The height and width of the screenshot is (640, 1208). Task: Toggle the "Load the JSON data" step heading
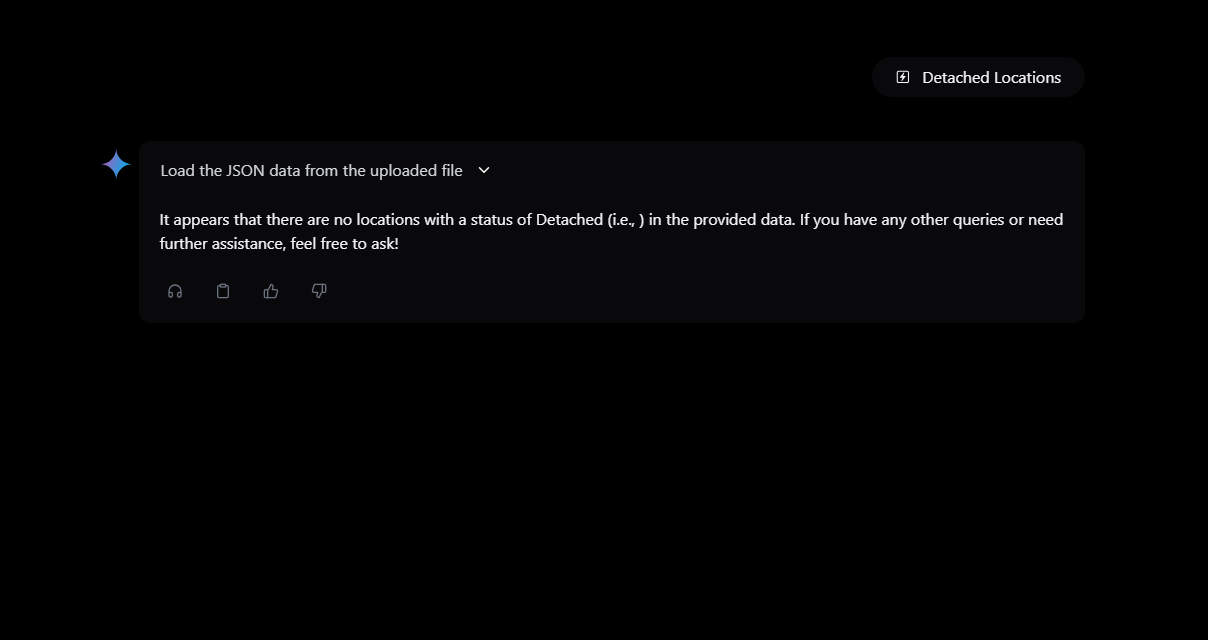tap(311, 171)
